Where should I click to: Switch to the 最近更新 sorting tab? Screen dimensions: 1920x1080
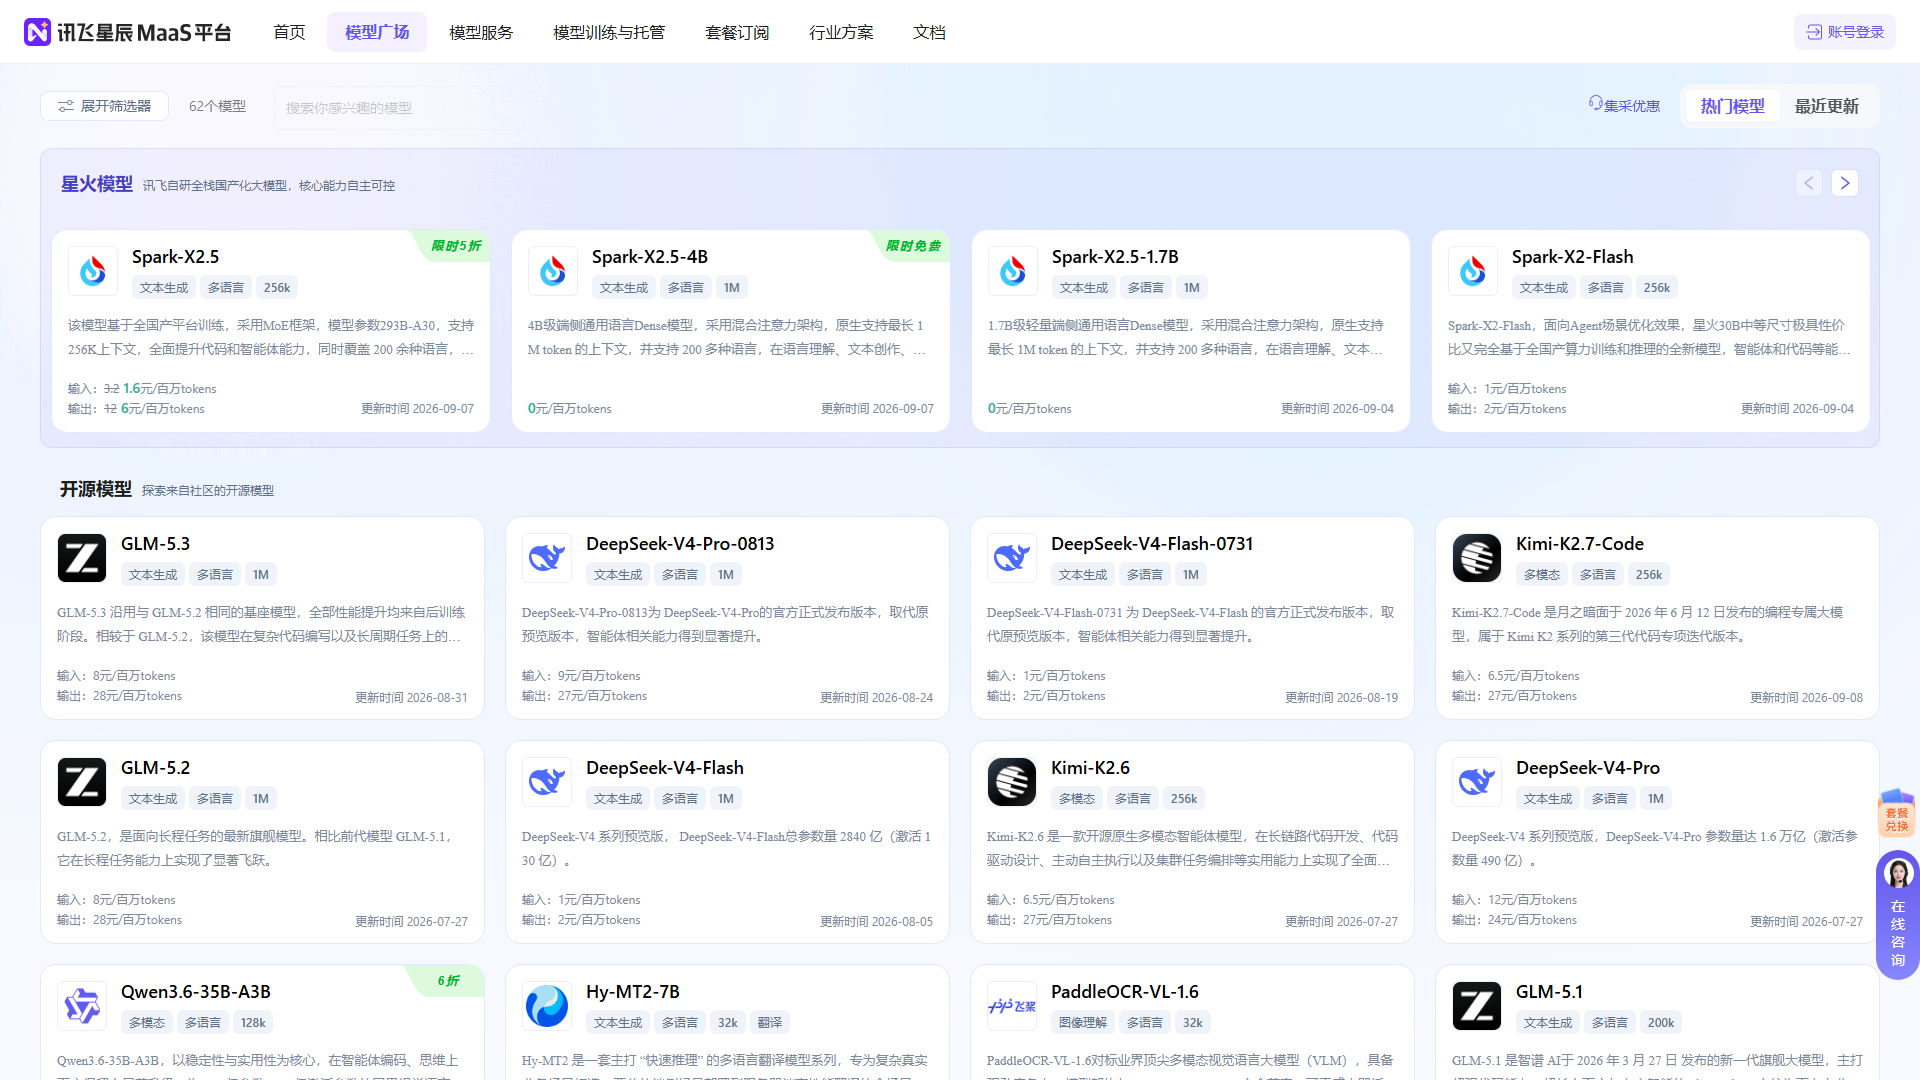1826,106
